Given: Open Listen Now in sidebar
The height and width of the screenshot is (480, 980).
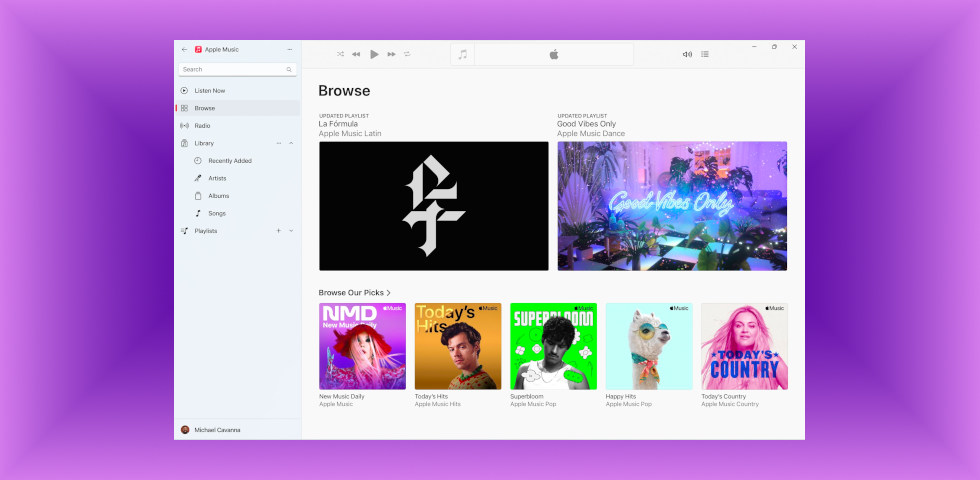Looking at the screenshot, I should (x=238, y=91).
